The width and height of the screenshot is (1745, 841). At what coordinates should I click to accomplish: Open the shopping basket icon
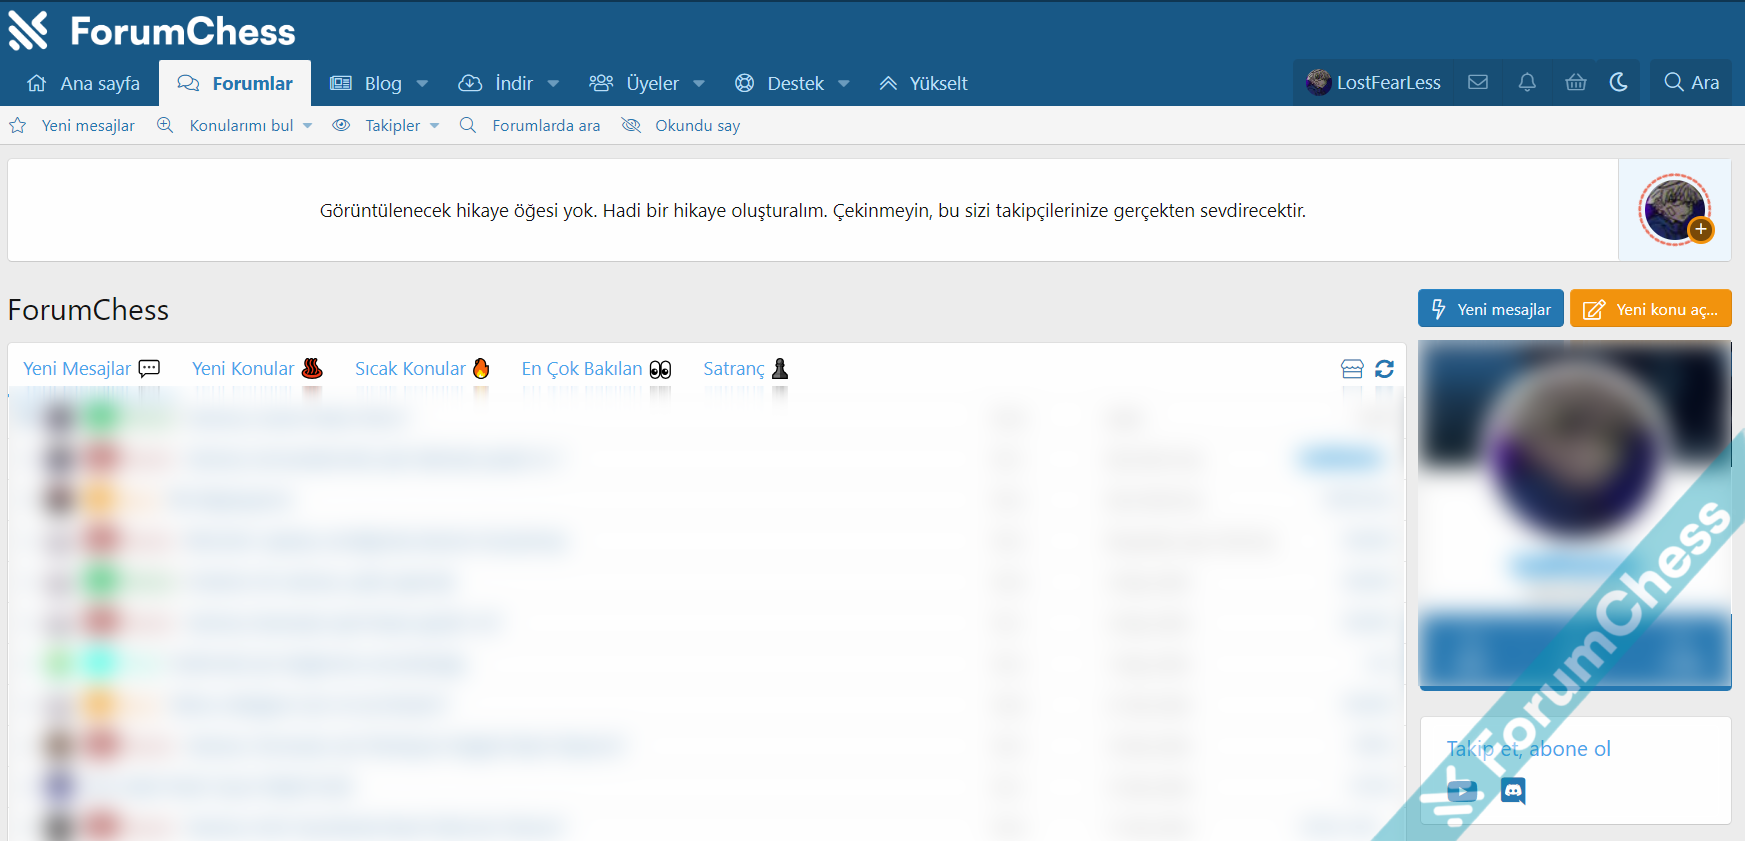coord(1575,83)
